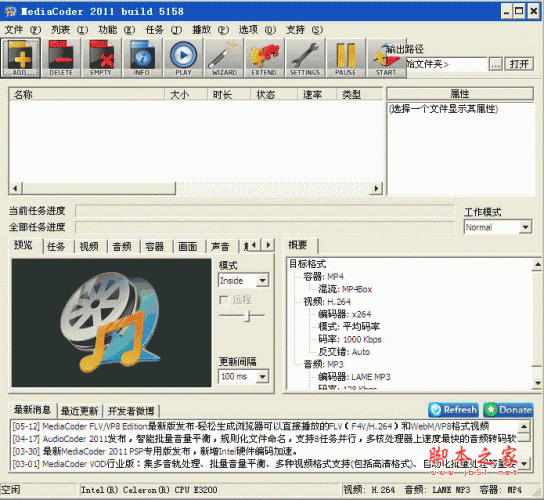Open the [05-12] MediaCoder FLV/VP8 Edition news

click(x=251, y=426)
